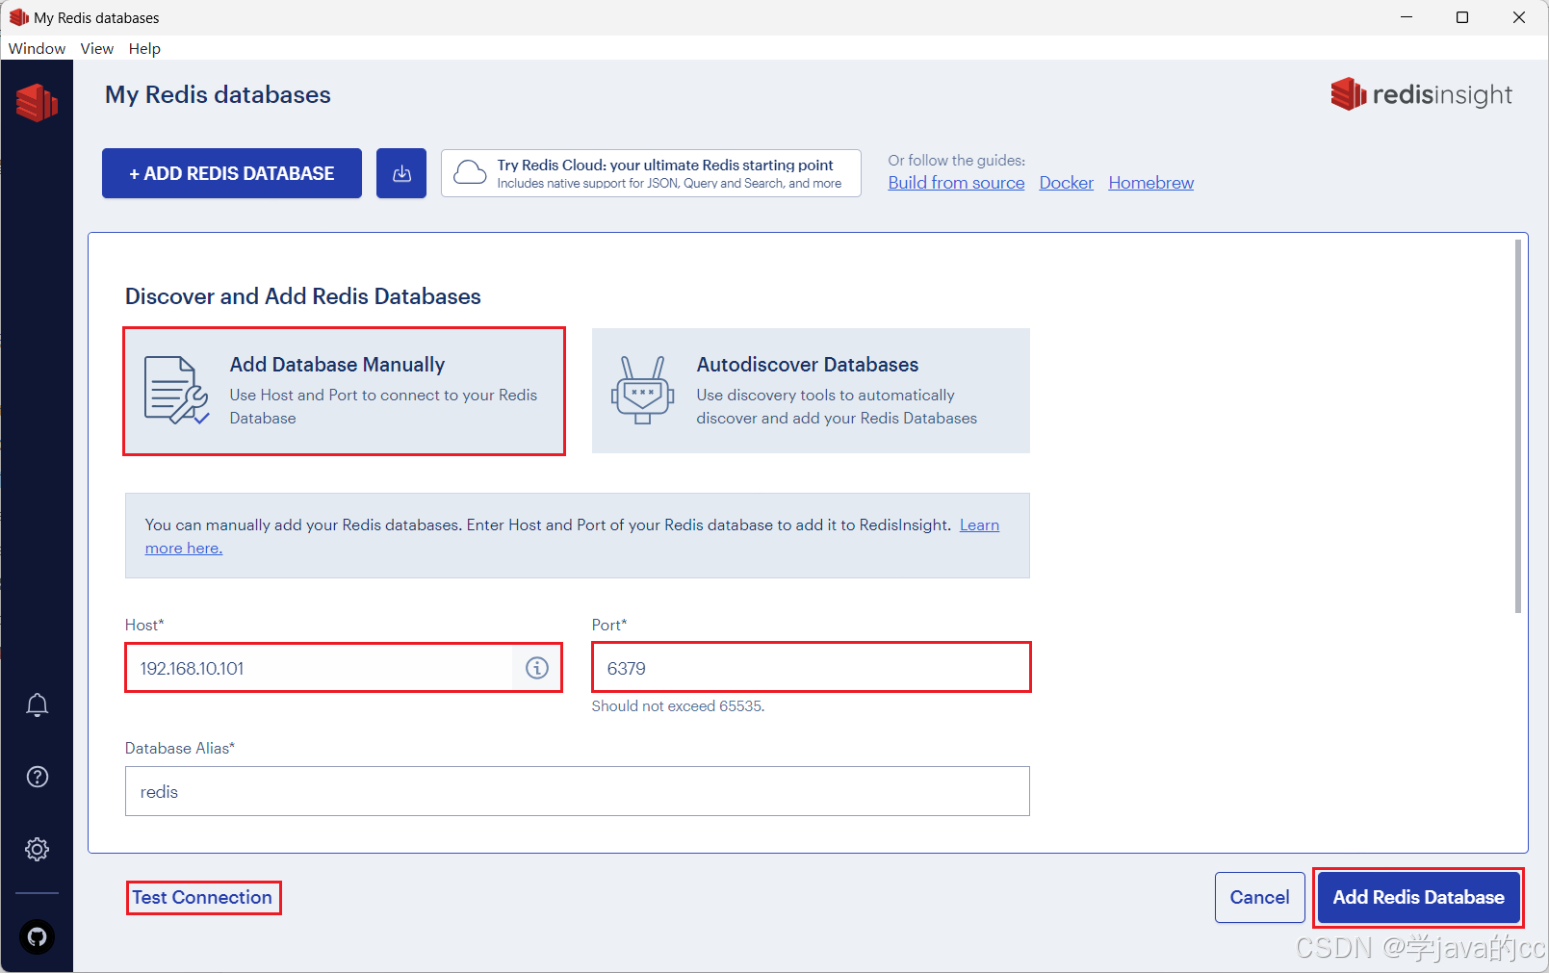This screenshot has height=974, width=1549.
Task: Click the document wrench Add Manually icon
Action: (x=176, y=390)
